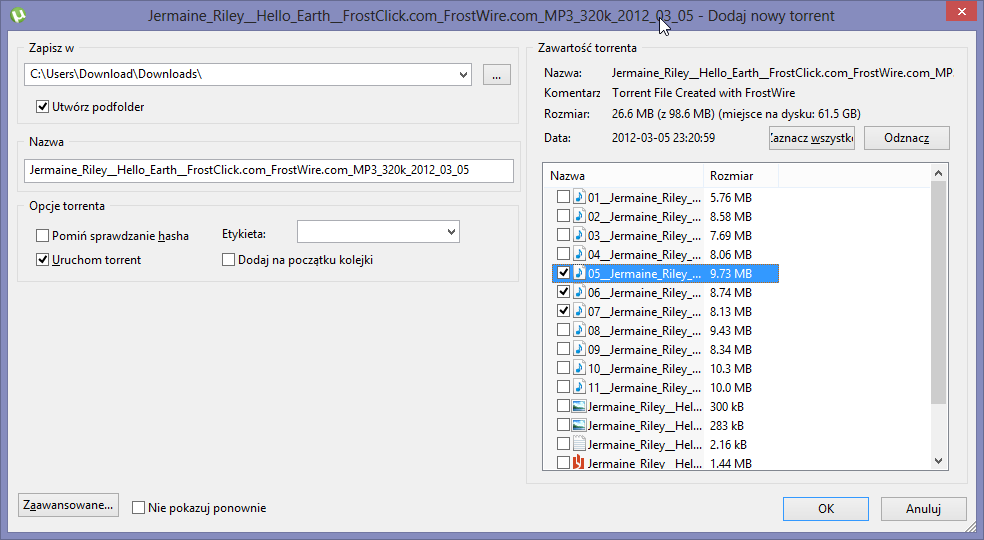Click red PDF icon of 1.44 MB file
This screenshot has width=984, height=540.
point(579,463)
